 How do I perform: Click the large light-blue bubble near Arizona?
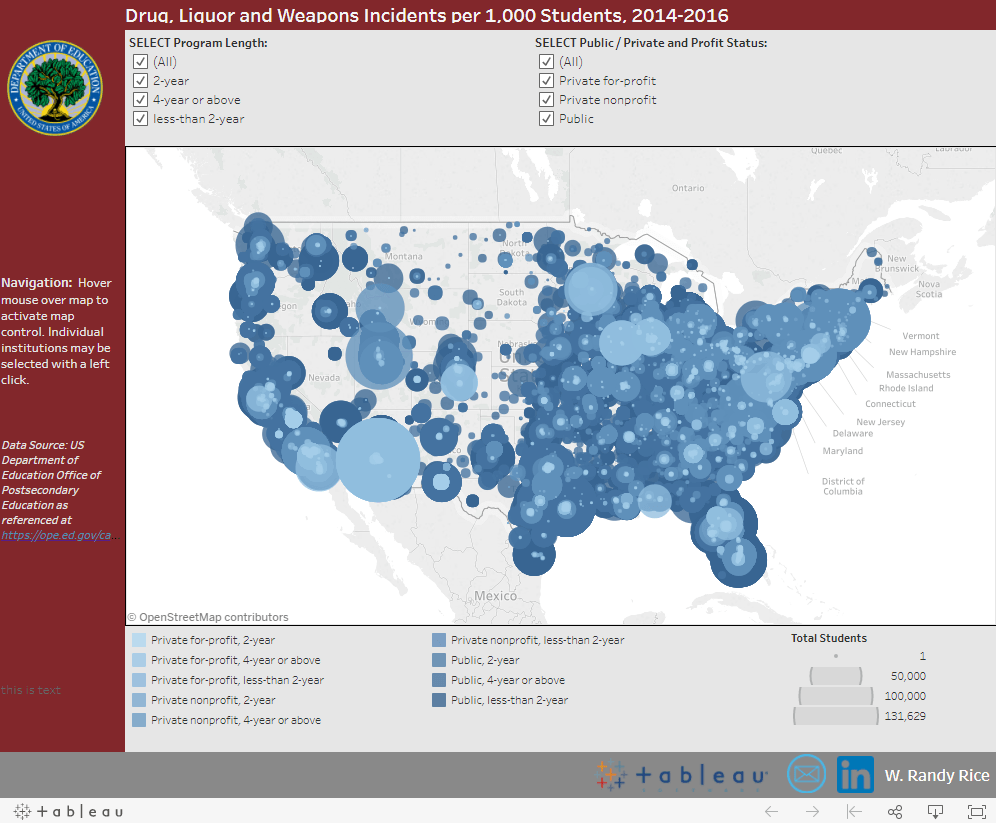pos(378,460)
